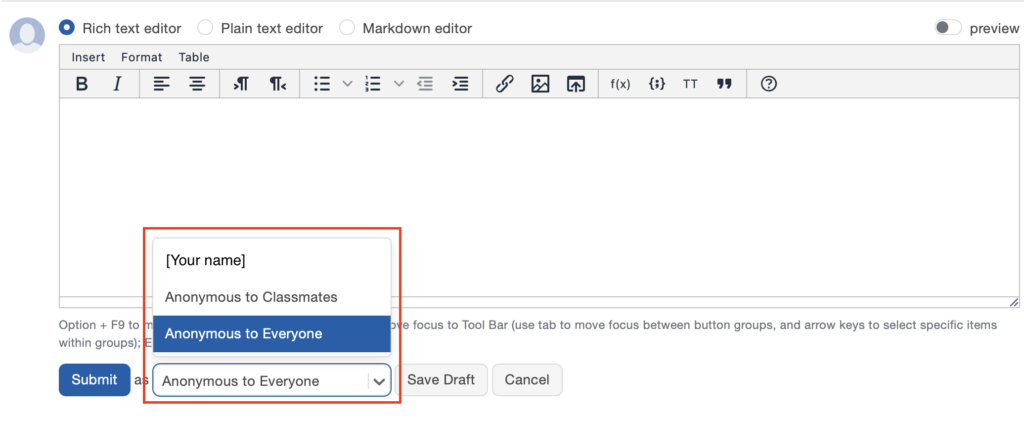Apply italic formatting

click(x=117, y=84)
